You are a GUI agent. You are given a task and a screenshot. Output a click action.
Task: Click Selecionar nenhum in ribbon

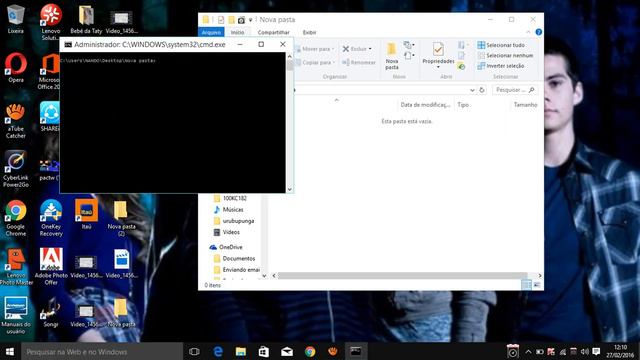(x=505, y=55)
